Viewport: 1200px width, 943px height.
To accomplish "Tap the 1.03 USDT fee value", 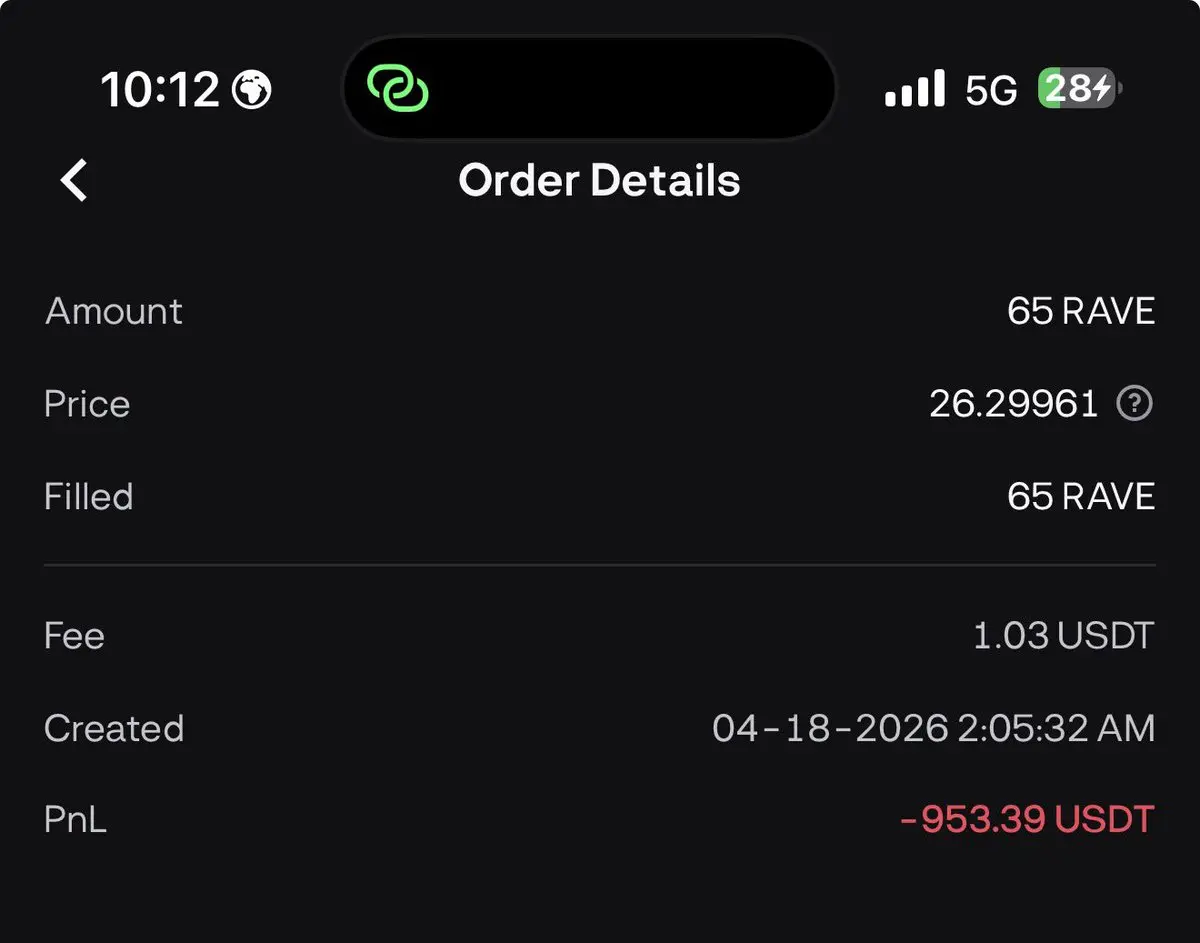I will coord(1063,636).
